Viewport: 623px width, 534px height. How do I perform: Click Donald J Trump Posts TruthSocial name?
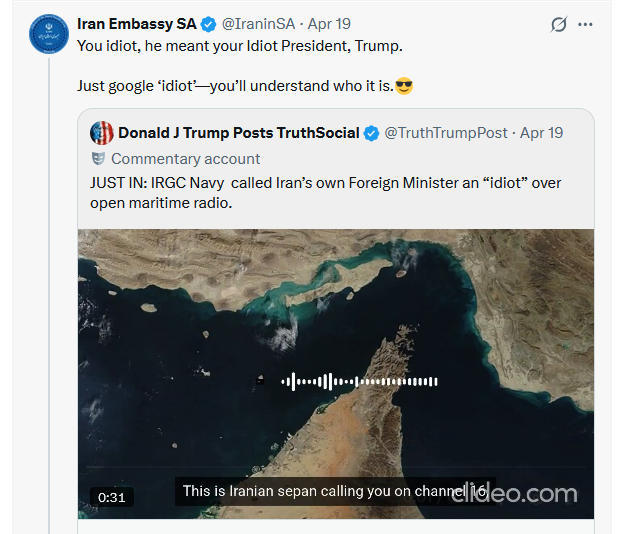click(238, 133)
